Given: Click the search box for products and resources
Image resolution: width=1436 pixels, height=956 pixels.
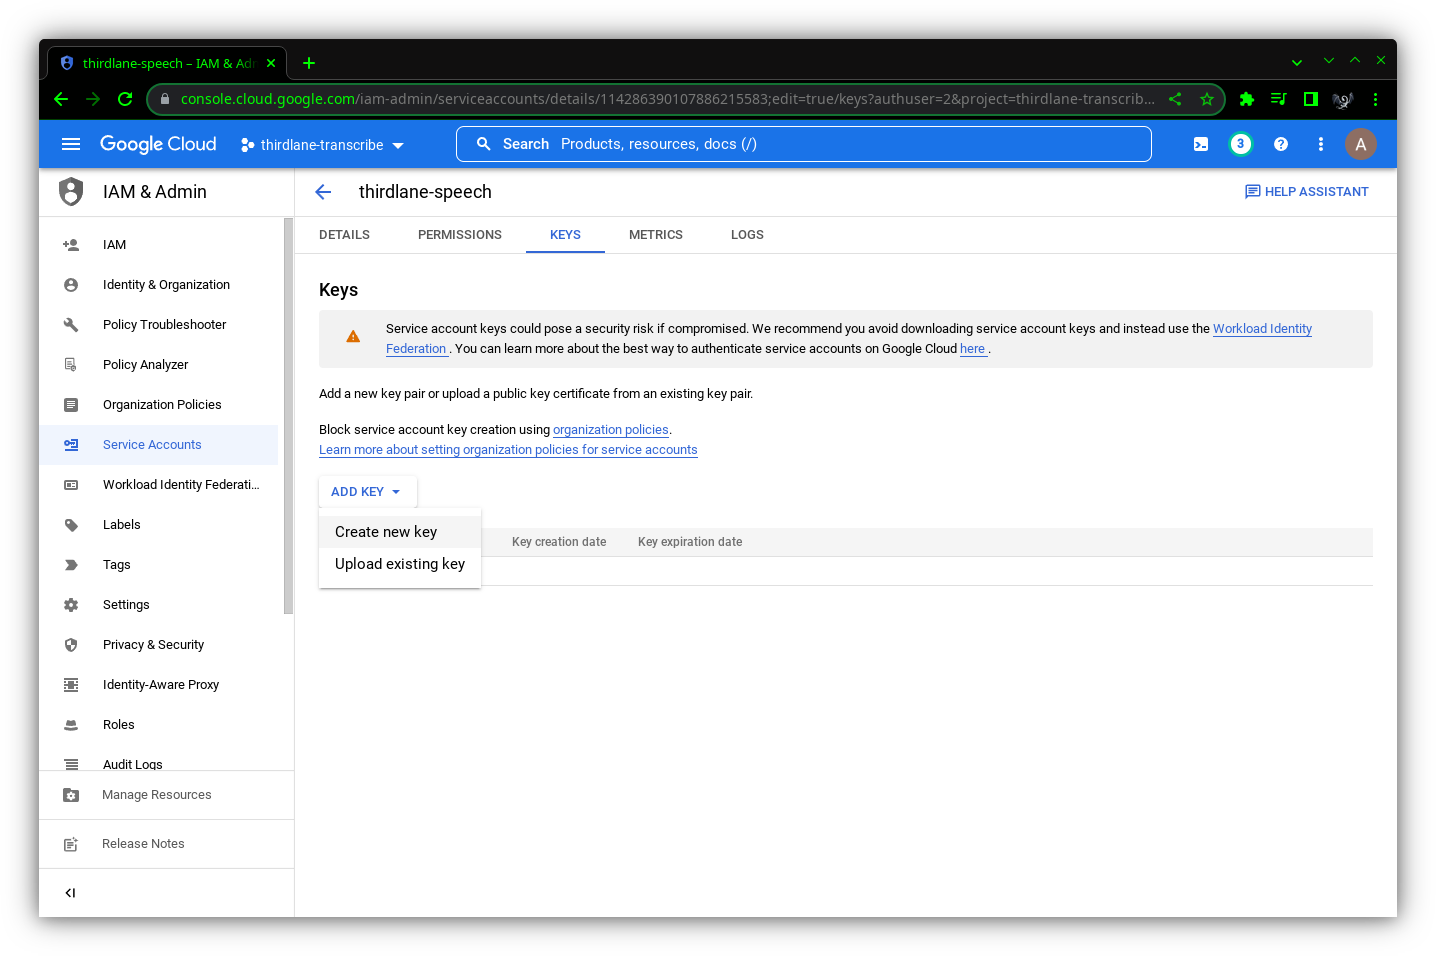Looking at the screenshot, I should pyautogui.click(x=804, y=144).
